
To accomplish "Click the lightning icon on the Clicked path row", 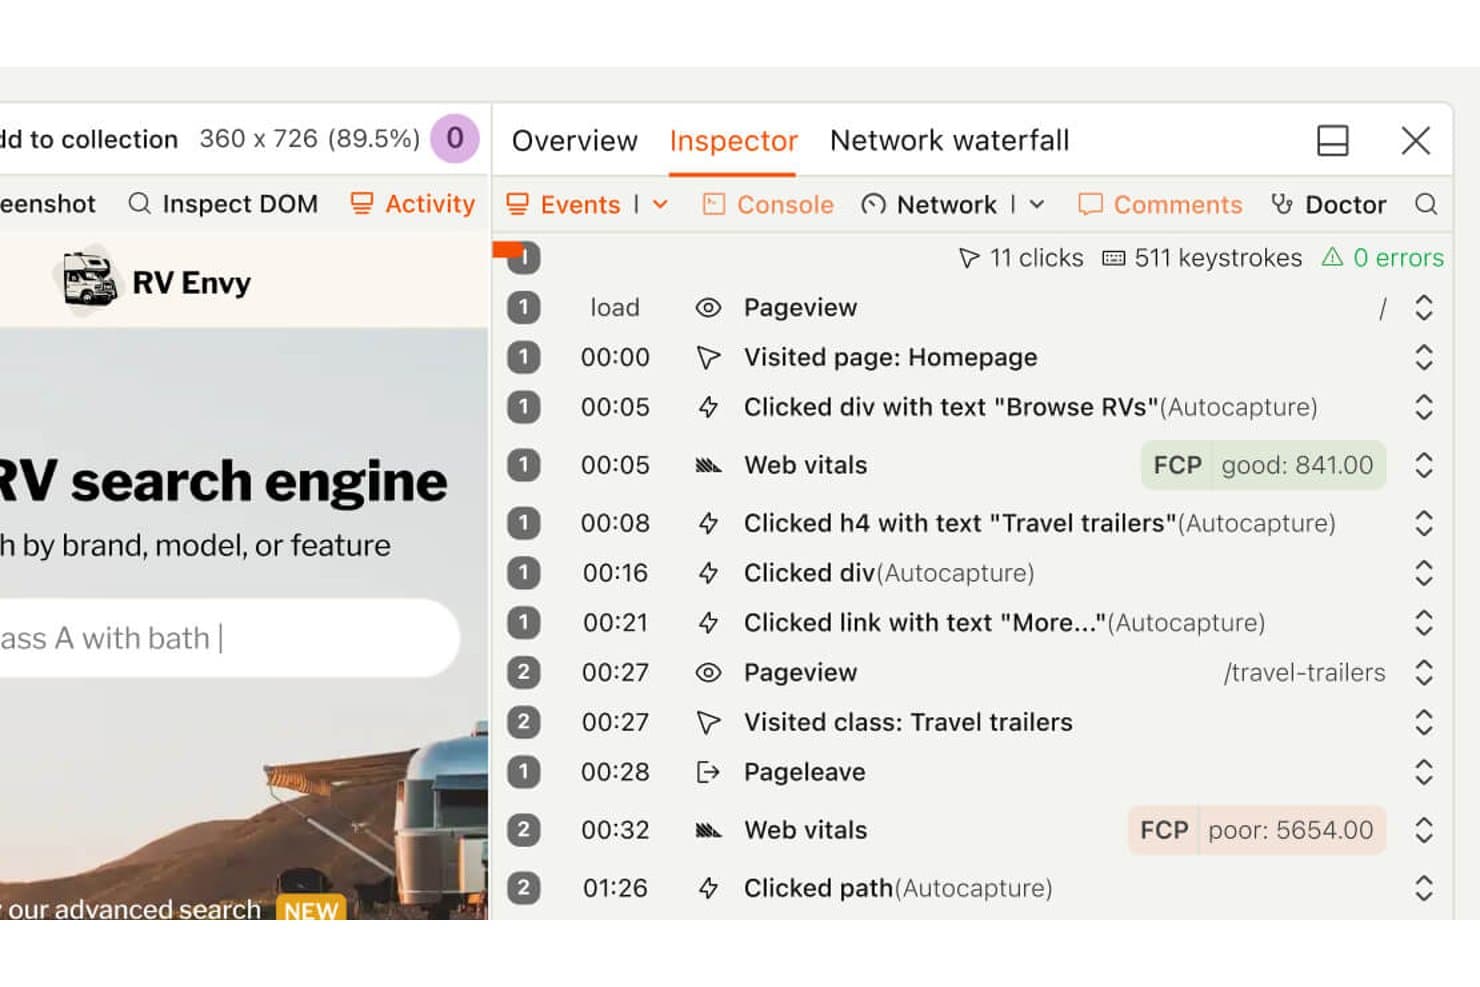I will [x=708, y=888].
